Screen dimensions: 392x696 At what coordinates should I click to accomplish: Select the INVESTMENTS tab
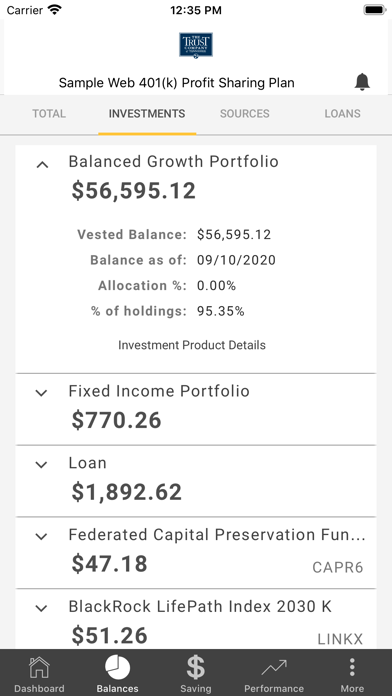147,114
